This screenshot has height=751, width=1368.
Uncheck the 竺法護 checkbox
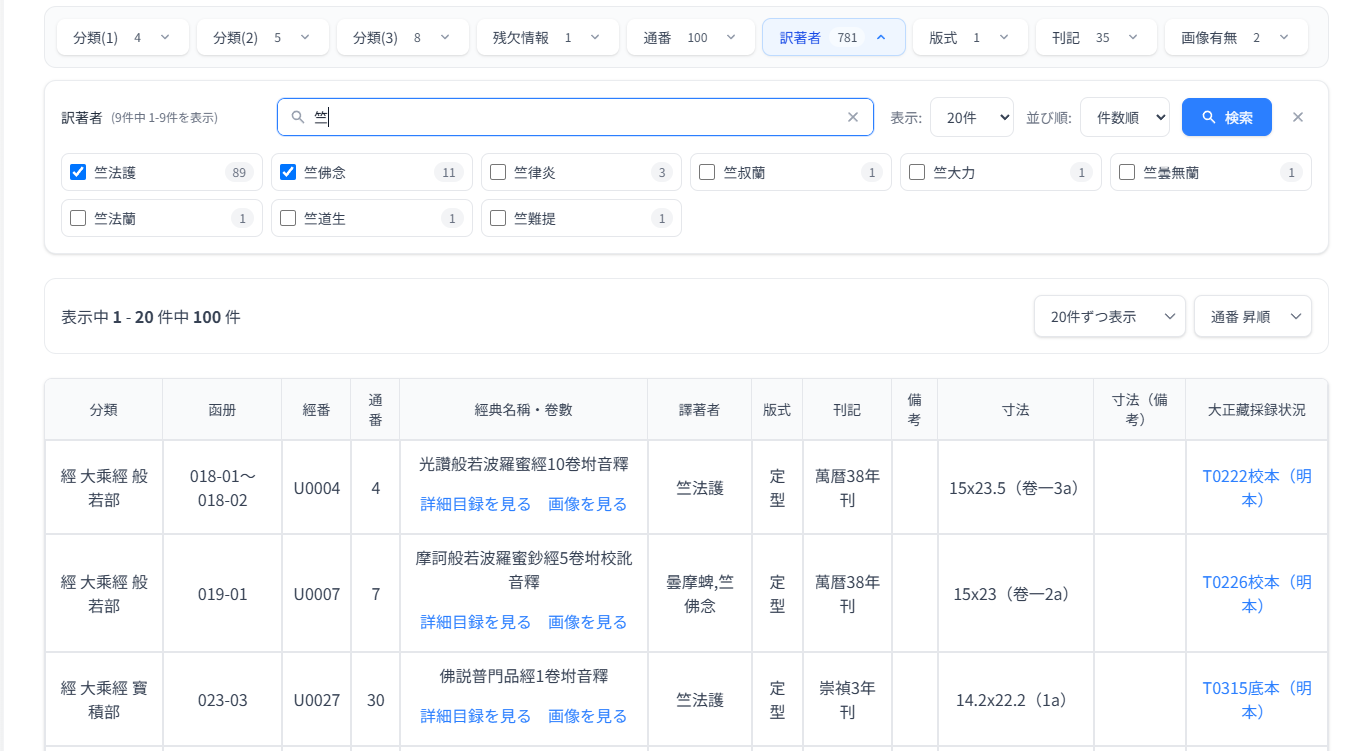click(78, 172)
